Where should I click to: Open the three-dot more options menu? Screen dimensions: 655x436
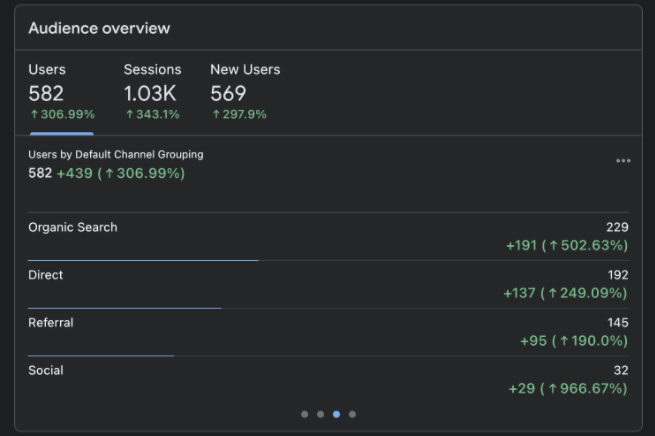623,161
